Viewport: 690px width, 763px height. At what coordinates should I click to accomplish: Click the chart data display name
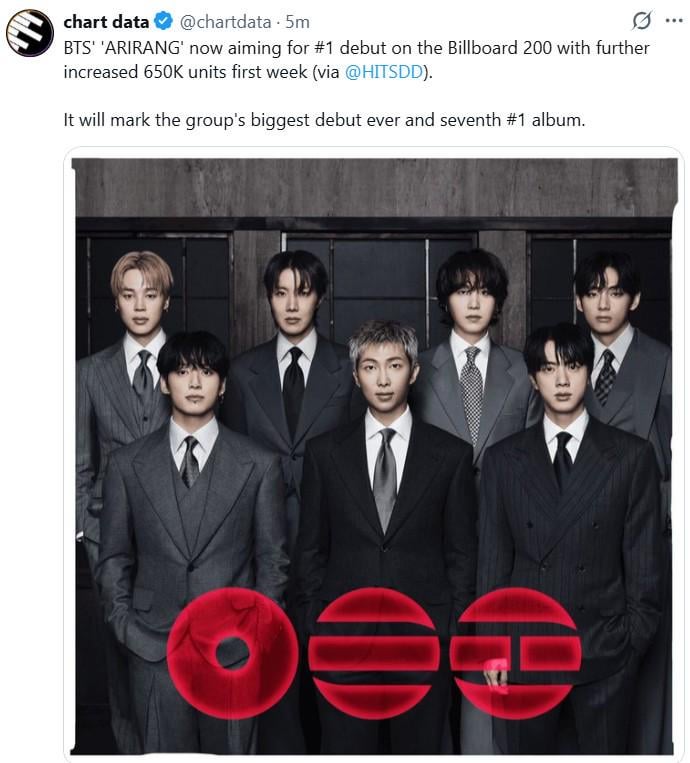pos(106,22)
